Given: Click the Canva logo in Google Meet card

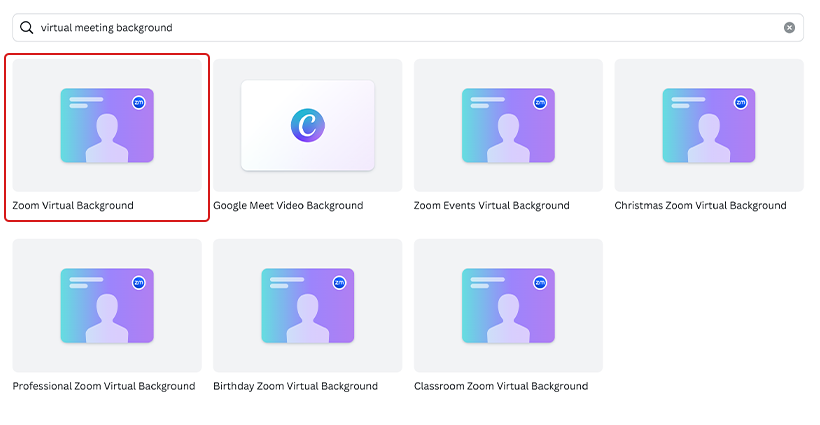Looking at the screenshot, I should click(308, 125).
